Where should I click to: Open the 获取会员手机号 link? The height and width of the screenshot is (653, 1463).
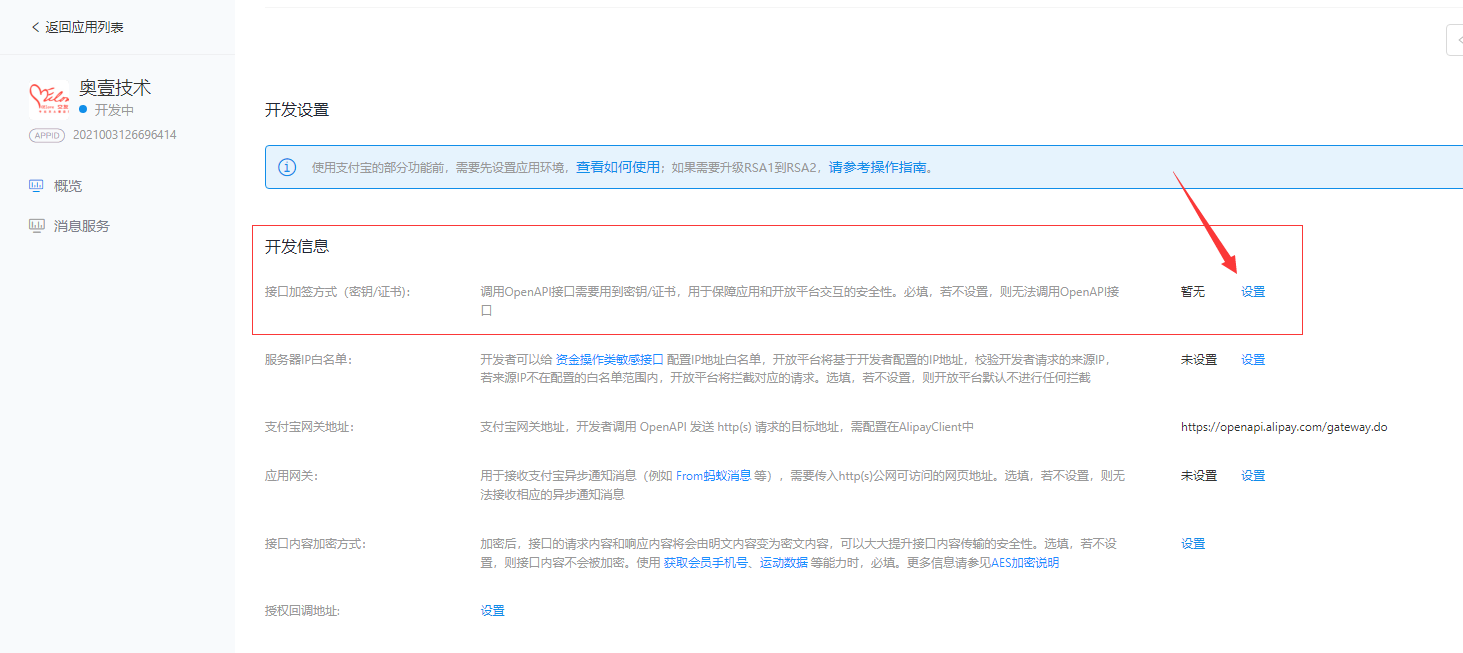[x=706, y=563]
